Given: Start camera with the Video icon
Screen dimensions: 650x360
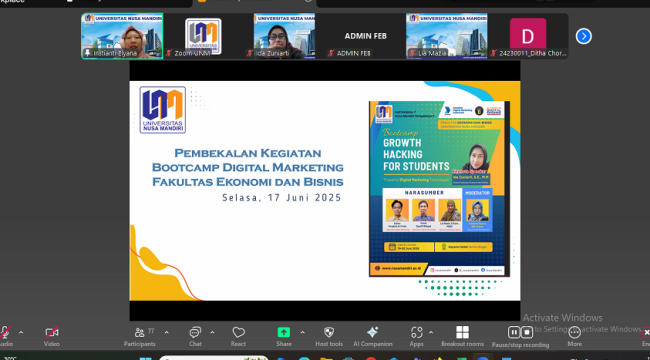Looking at the screenshot, I should (x=52, y=332).
